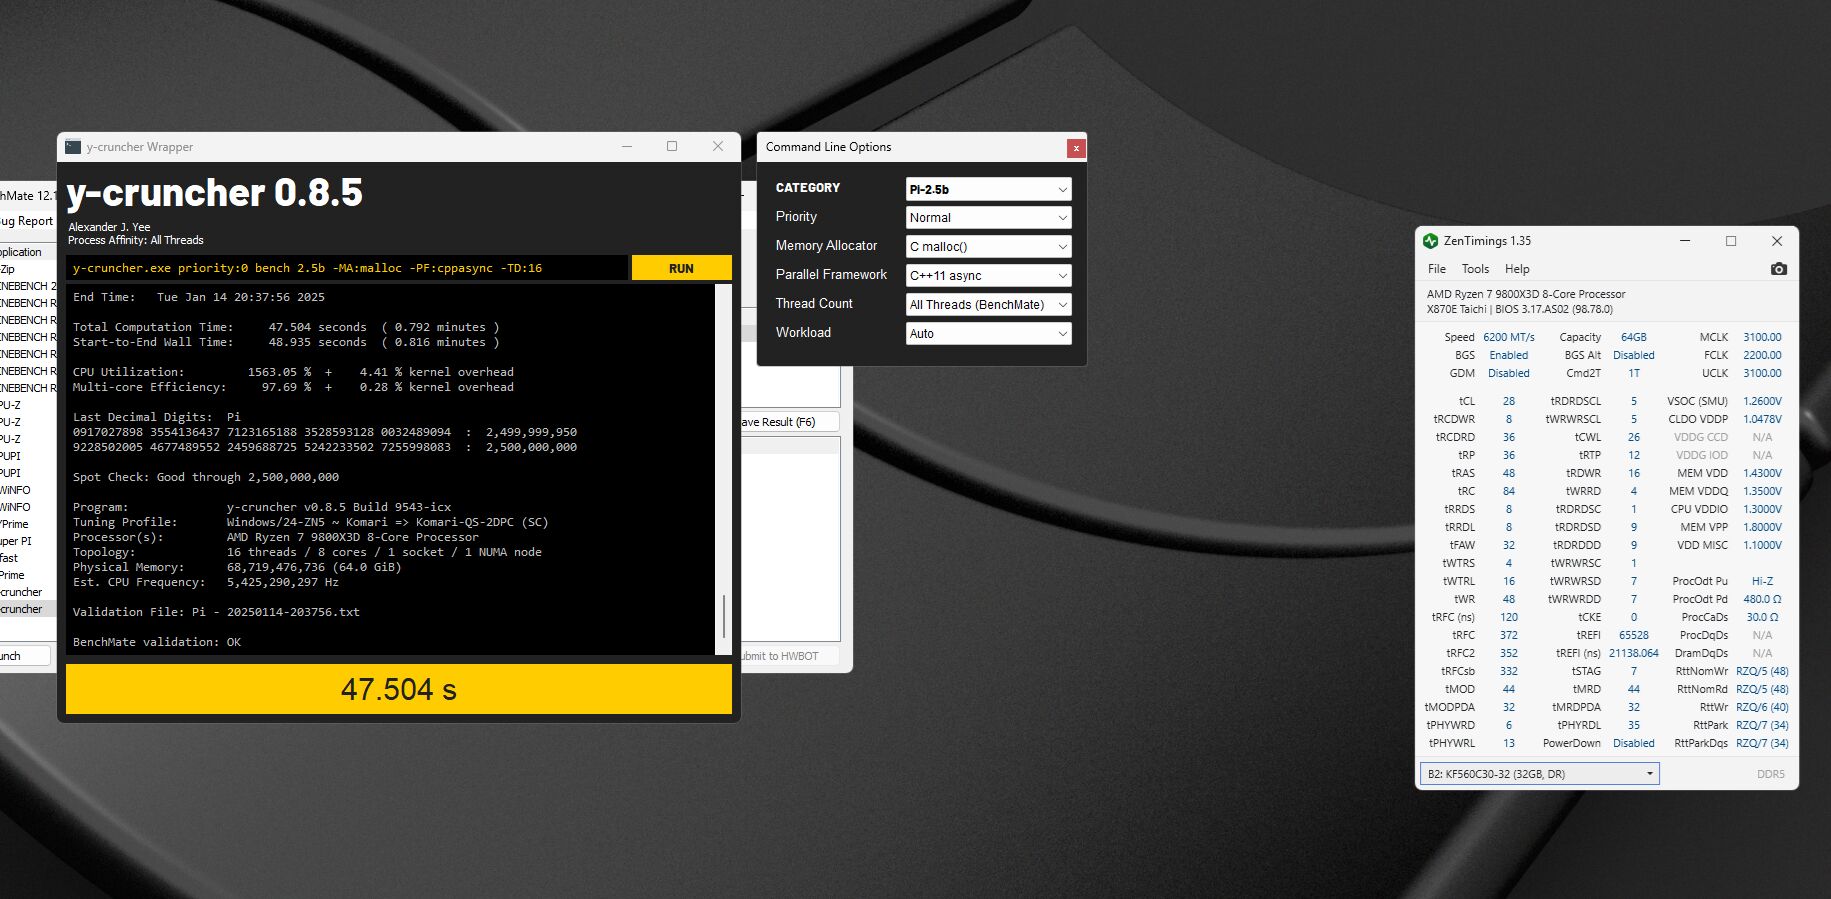Click the BGS Enabled value

pyautogui.click(x=1508, y=355)
